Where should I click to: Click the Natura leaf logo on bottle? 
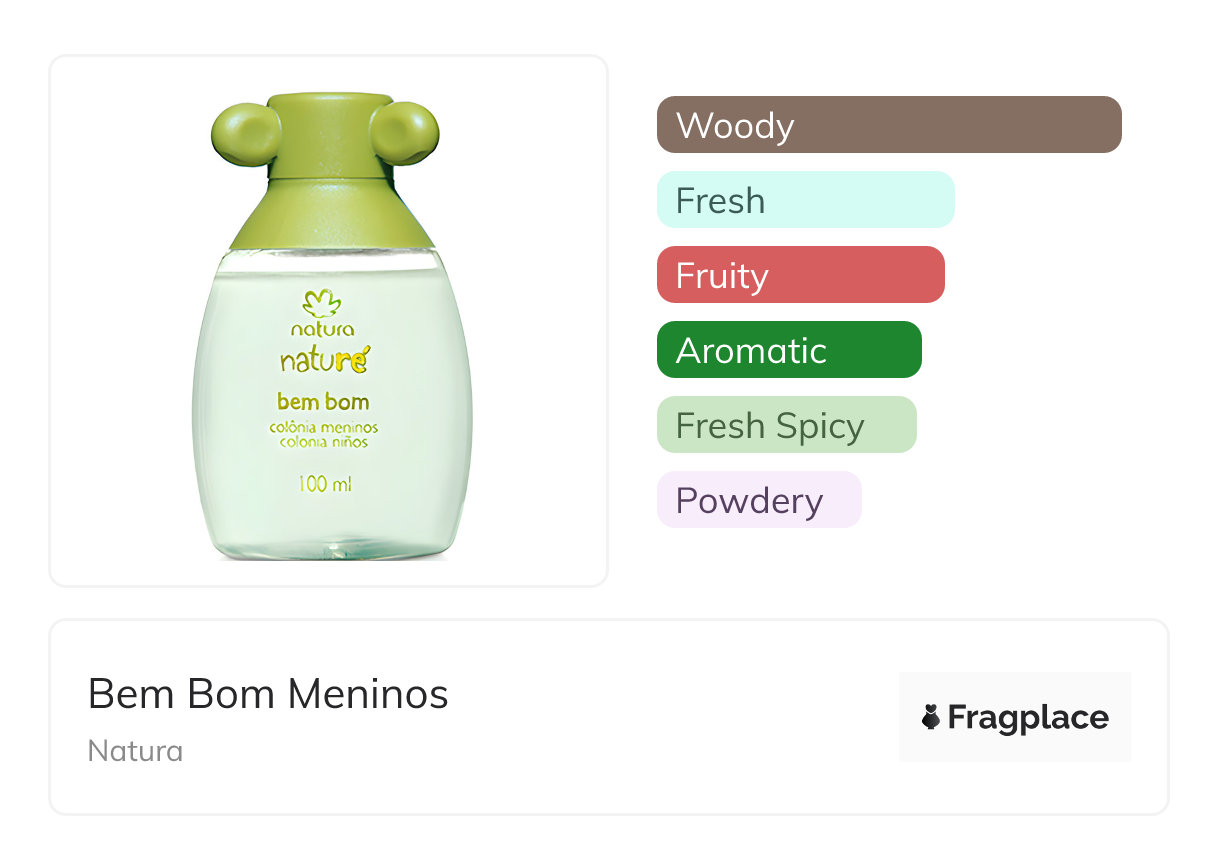(322, 304)
